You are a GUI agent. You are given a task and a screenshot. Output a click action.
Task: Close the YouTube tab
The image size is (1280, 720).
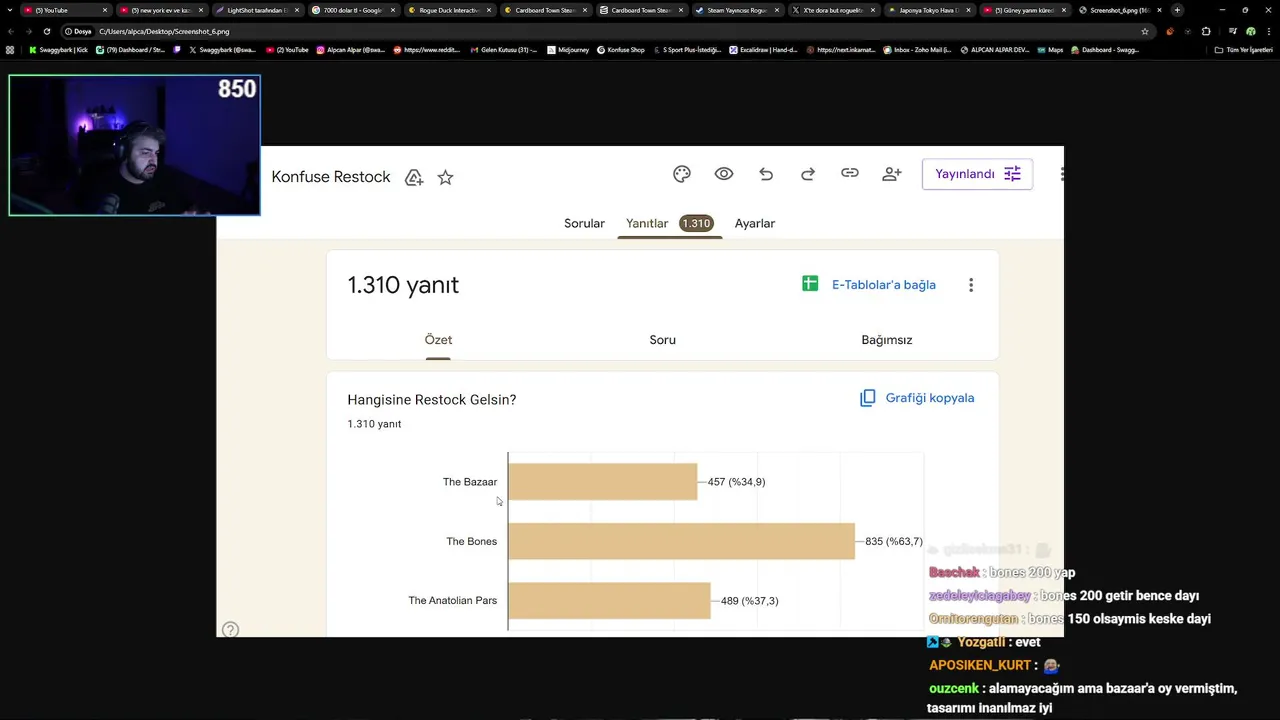(x=104, y=10)
